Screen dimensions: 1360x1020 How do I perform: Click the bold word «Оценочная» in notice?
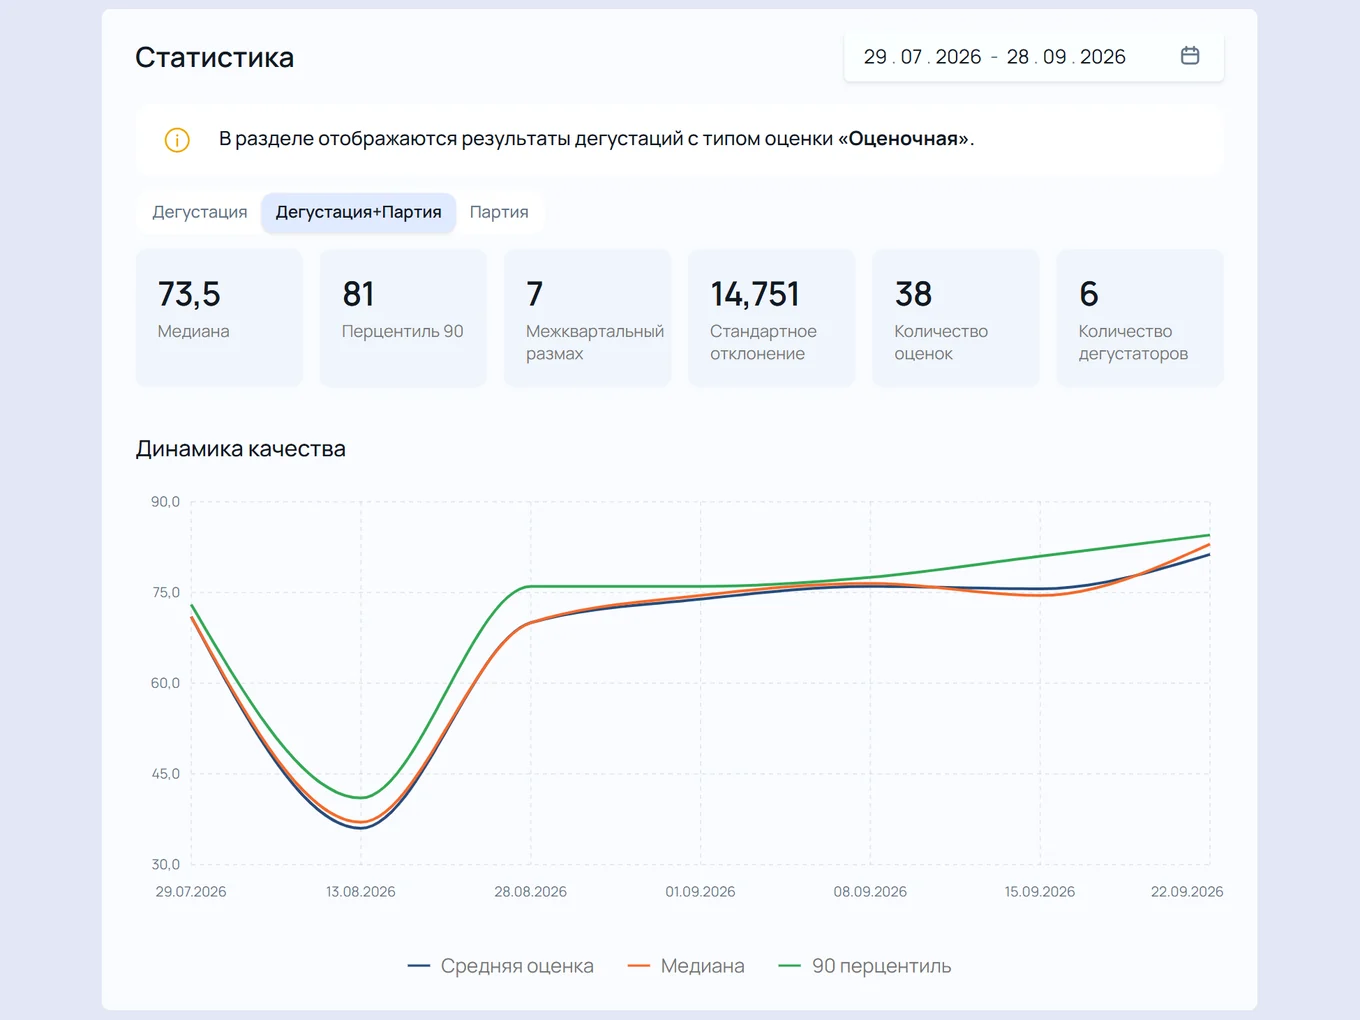coord(903,139)
